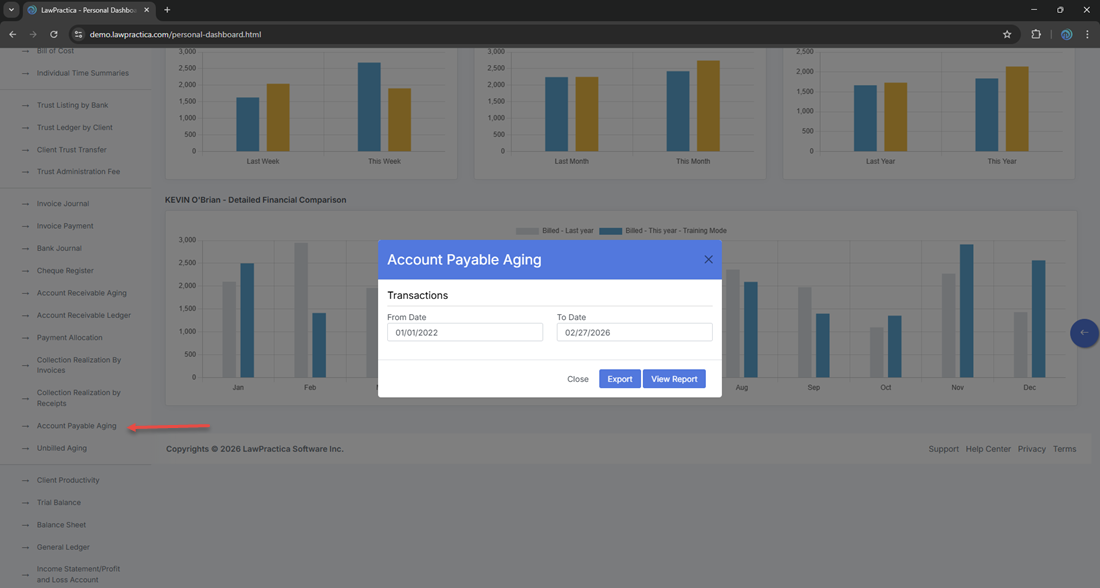This screenshot has height=588, width=1100.
Task: Click the To Date input field
Action: click(634, 332)
